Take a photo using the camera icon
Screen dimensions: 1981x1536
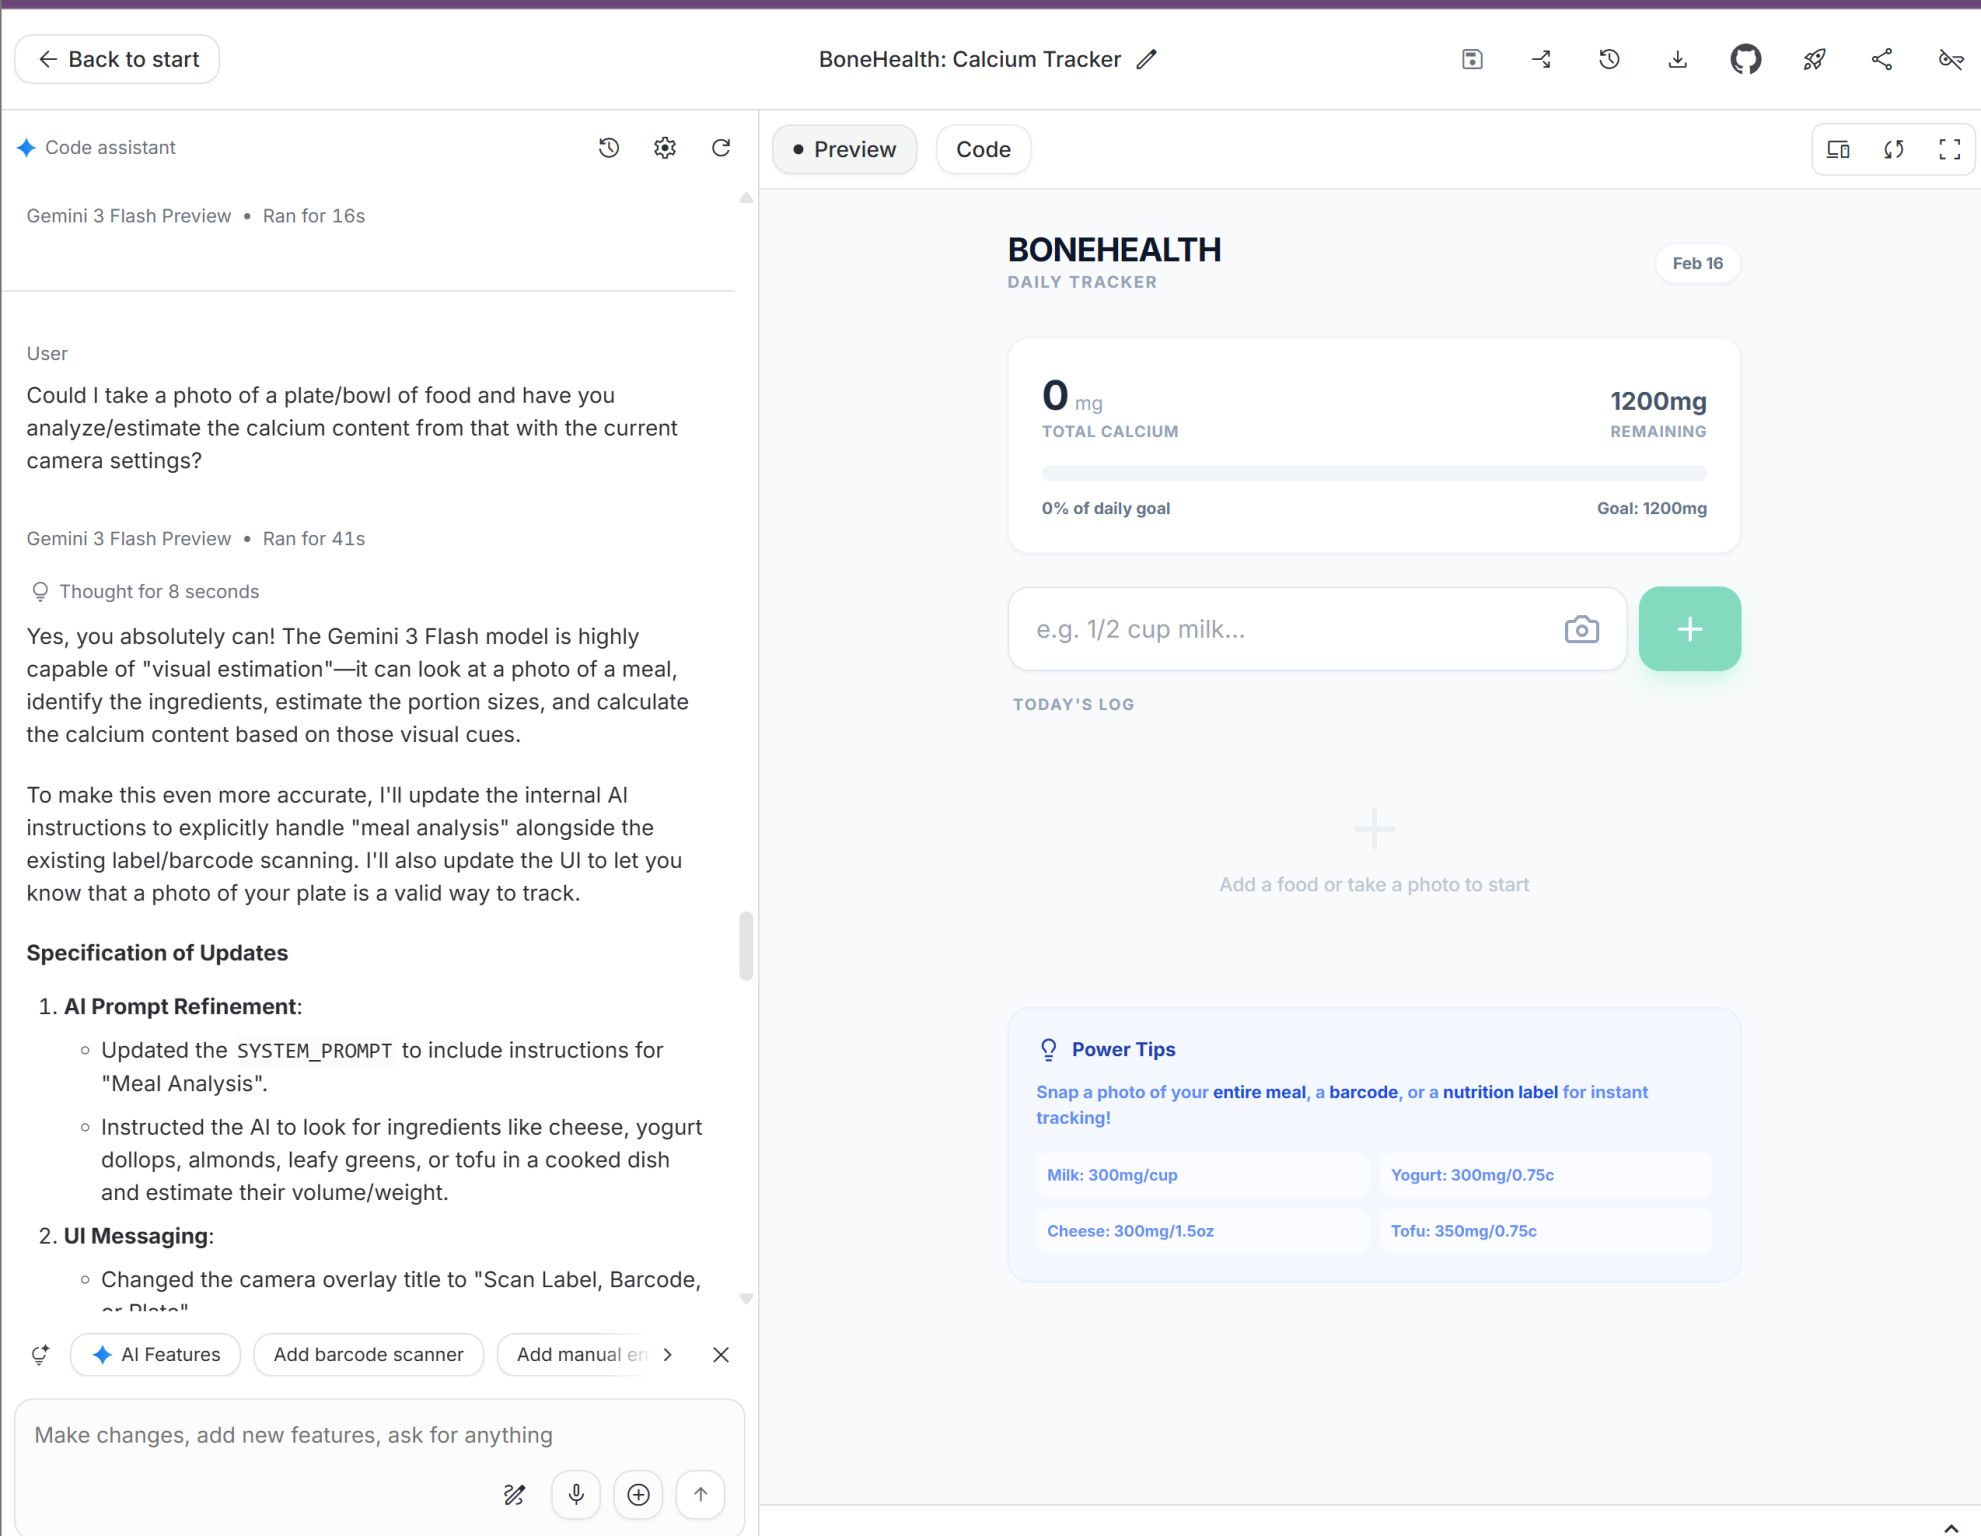(x=1581, y=629)
